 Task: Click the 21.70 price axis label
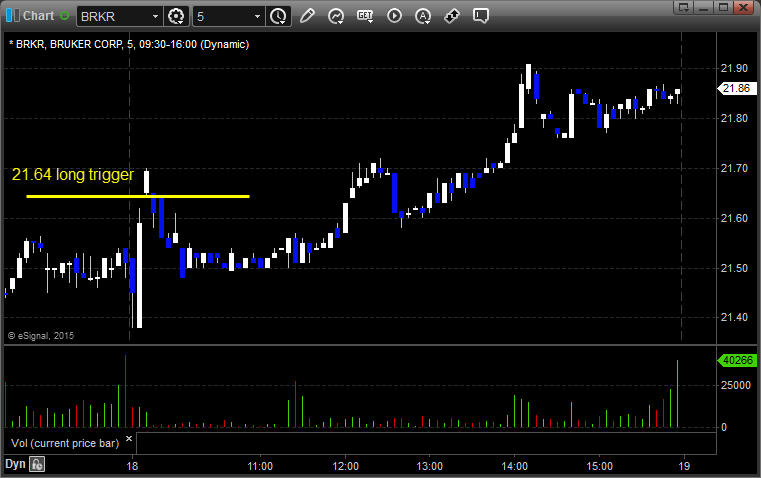734,168
